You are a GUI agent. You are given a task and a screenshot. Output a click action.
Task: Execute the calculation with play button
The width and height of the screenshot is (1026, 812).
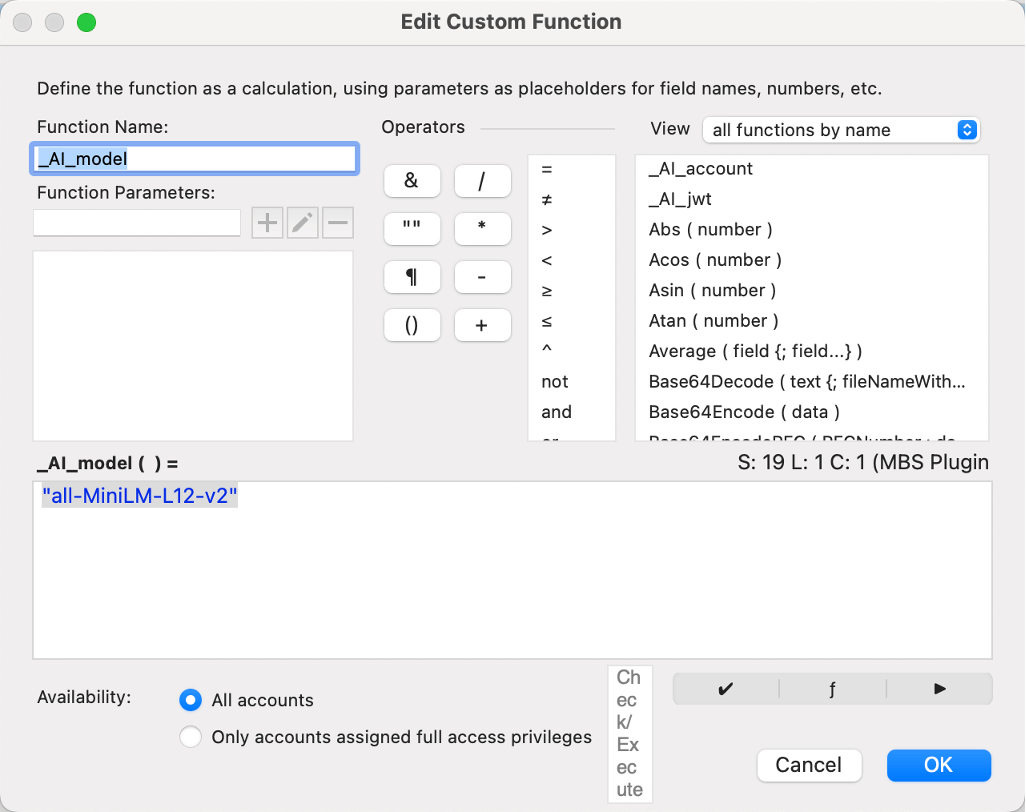(940, 689)
